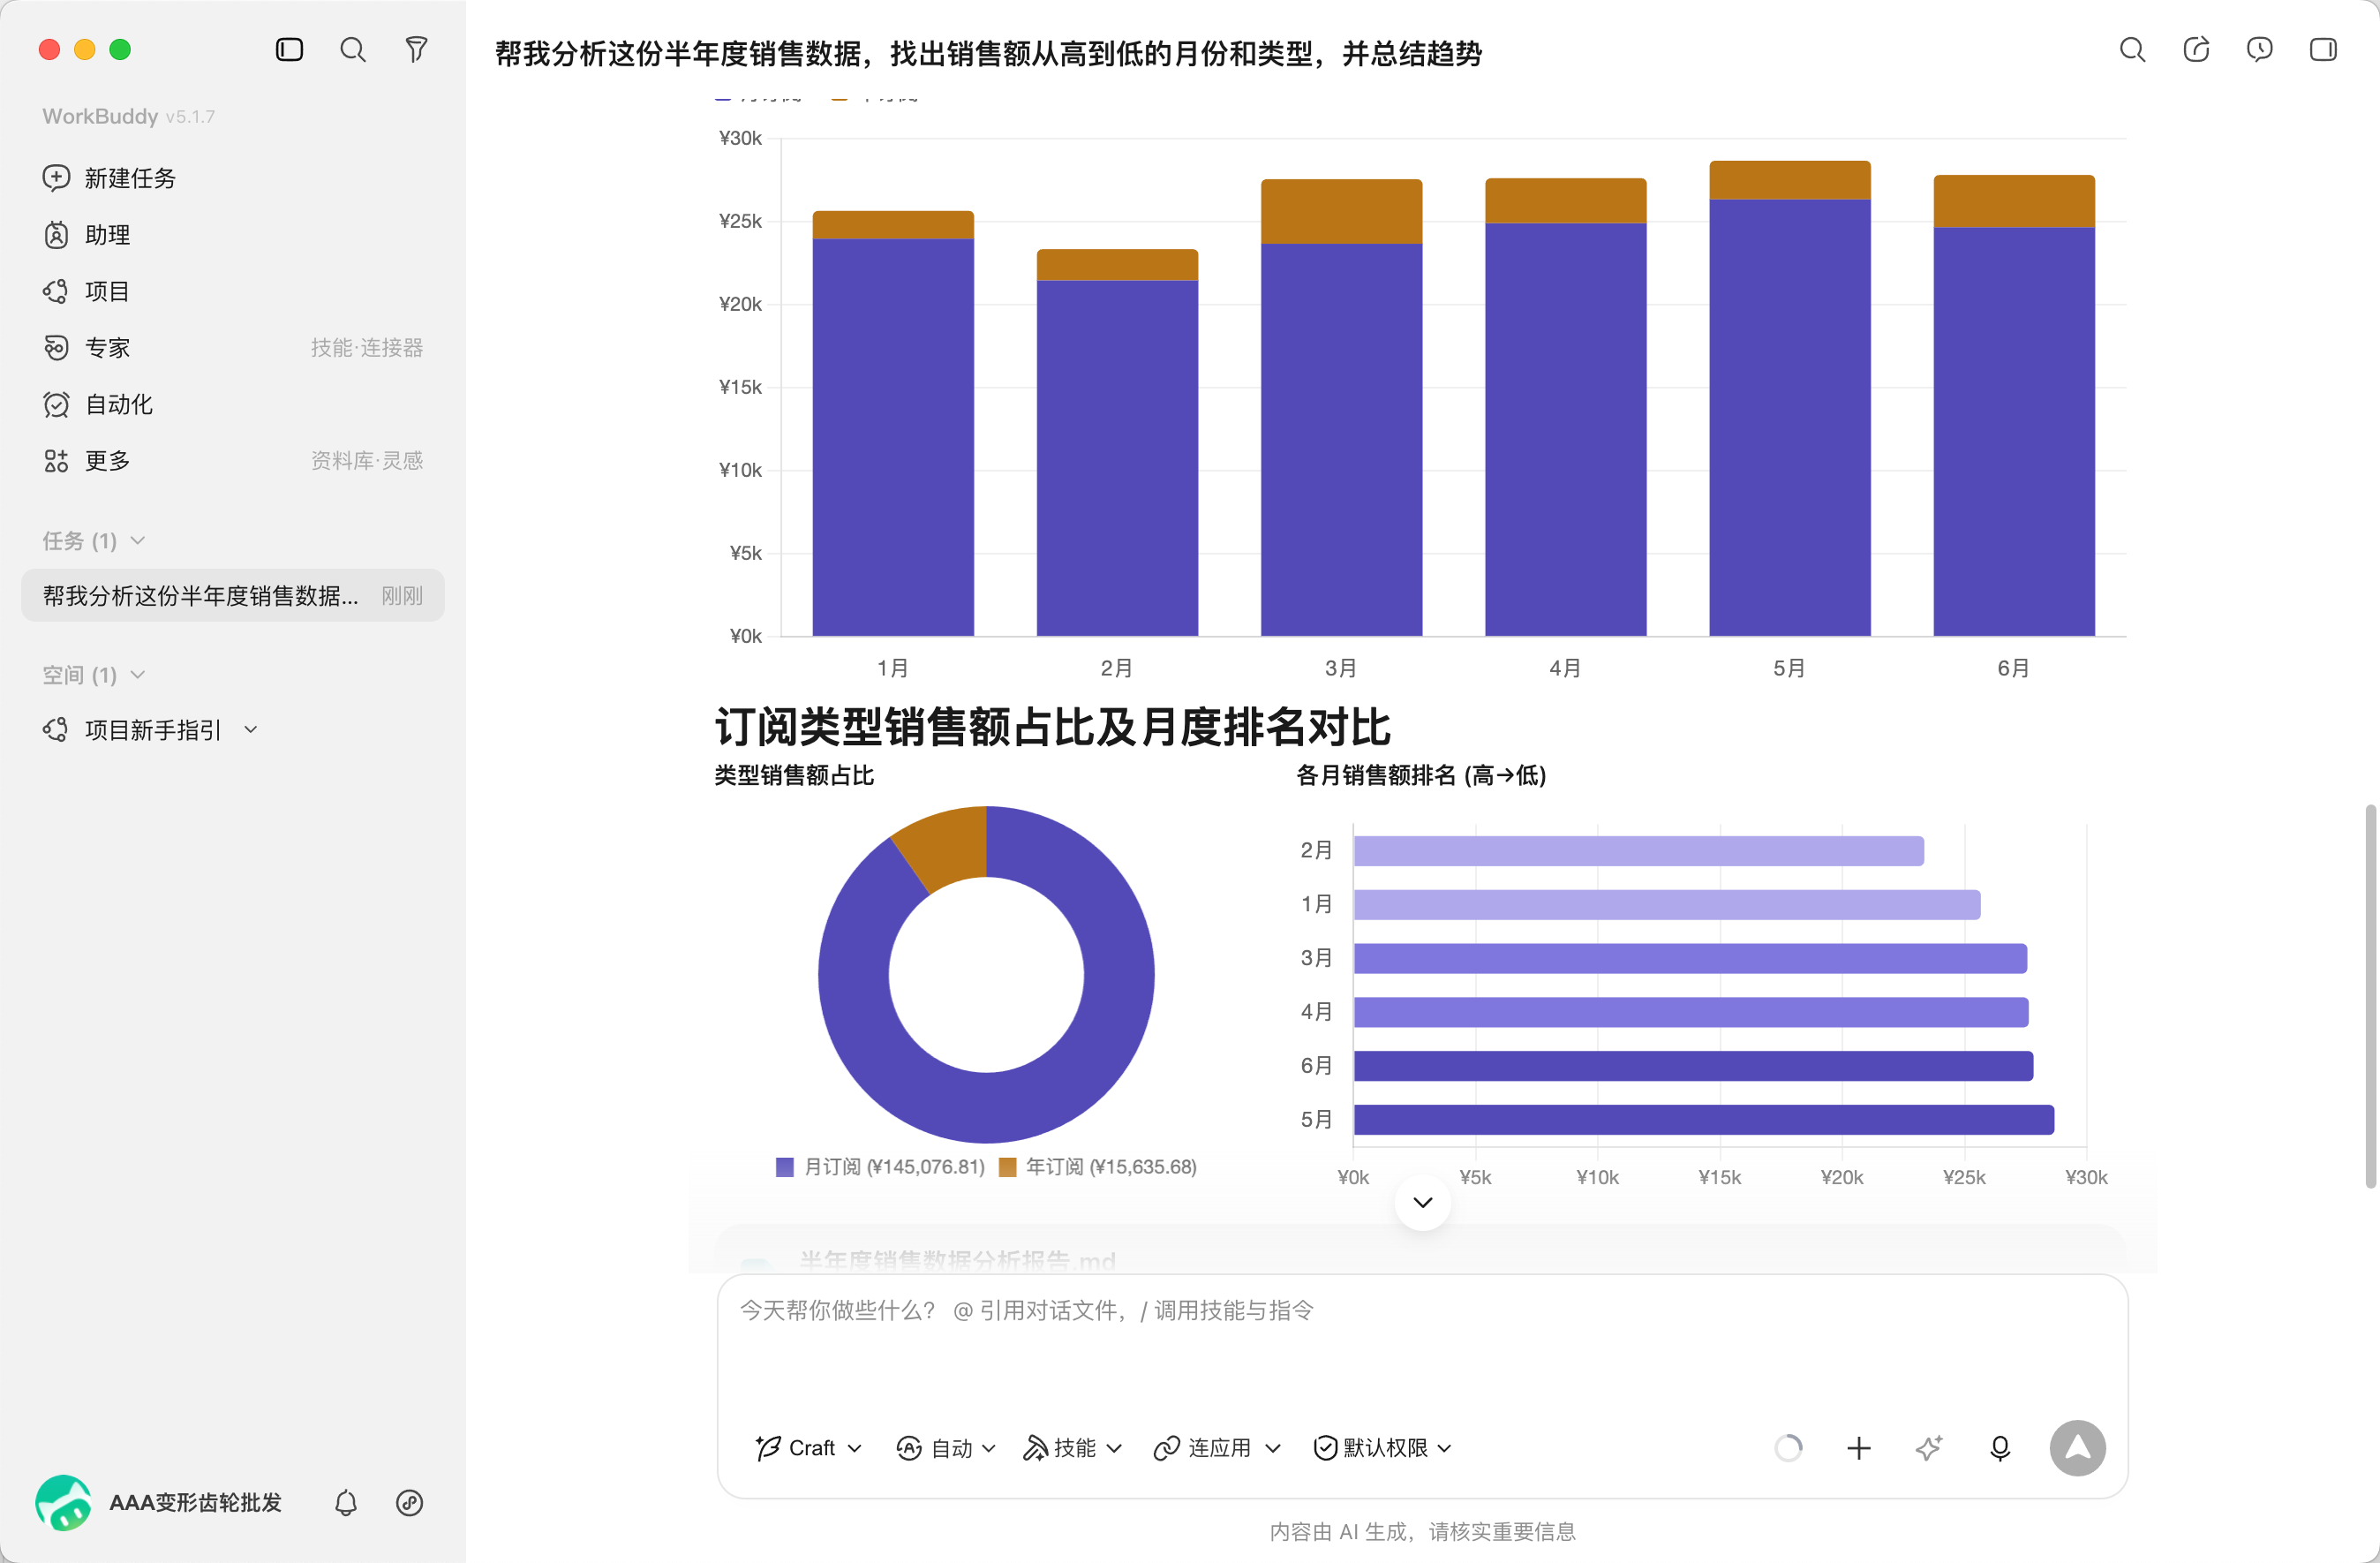Collapse the 空间 (1) group

tap(94, 674)
